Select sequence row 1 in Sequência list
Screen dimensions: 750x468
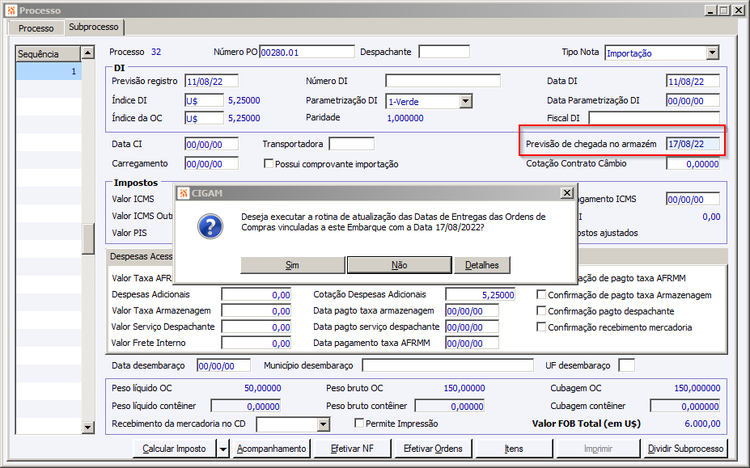point(48,71)
